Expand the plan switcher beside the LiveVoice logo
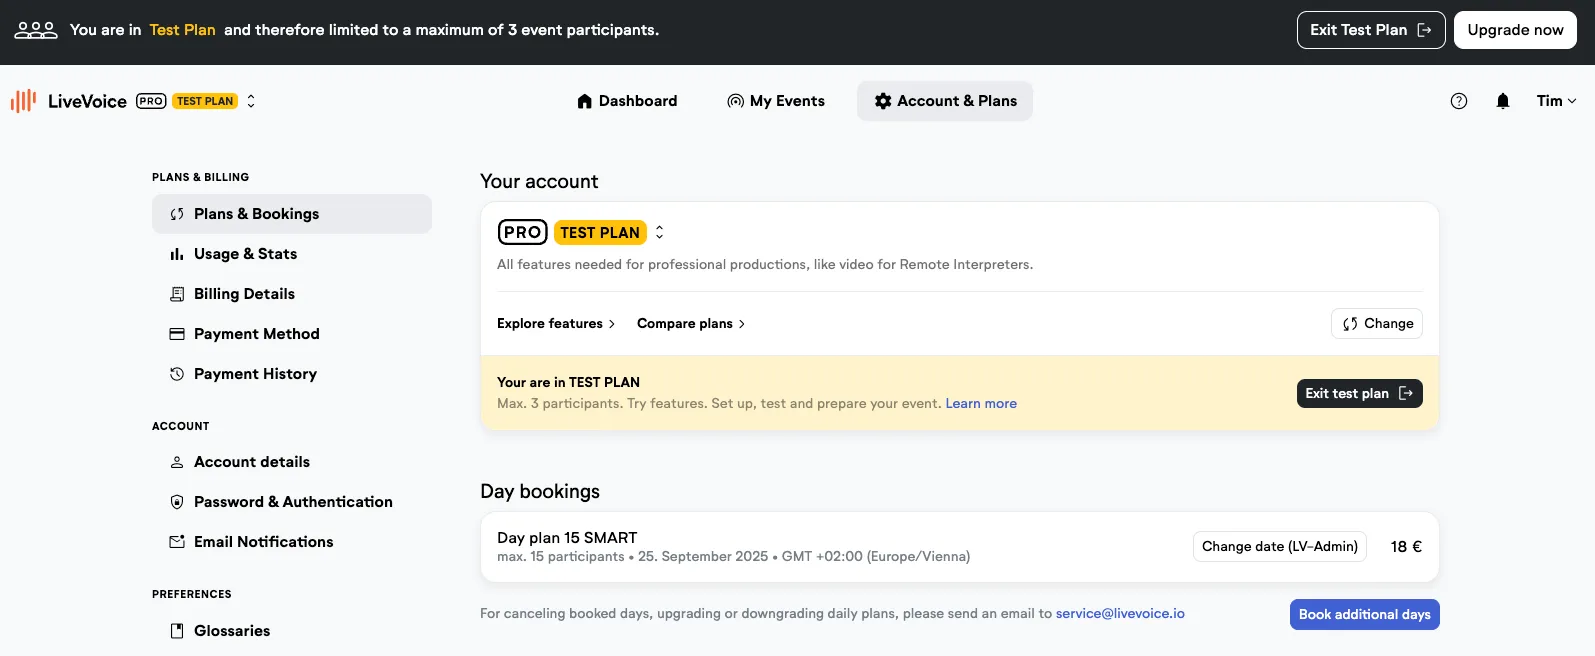This screenshot has width=1595, height=656. click(251, 101)
